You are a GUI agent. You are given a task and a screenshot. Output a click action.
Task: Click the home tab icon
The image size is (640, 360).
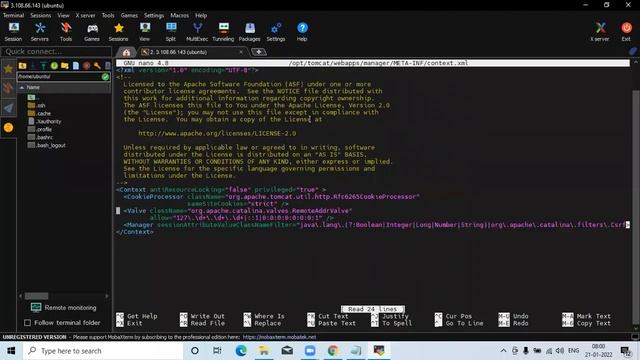click(126, 52)
